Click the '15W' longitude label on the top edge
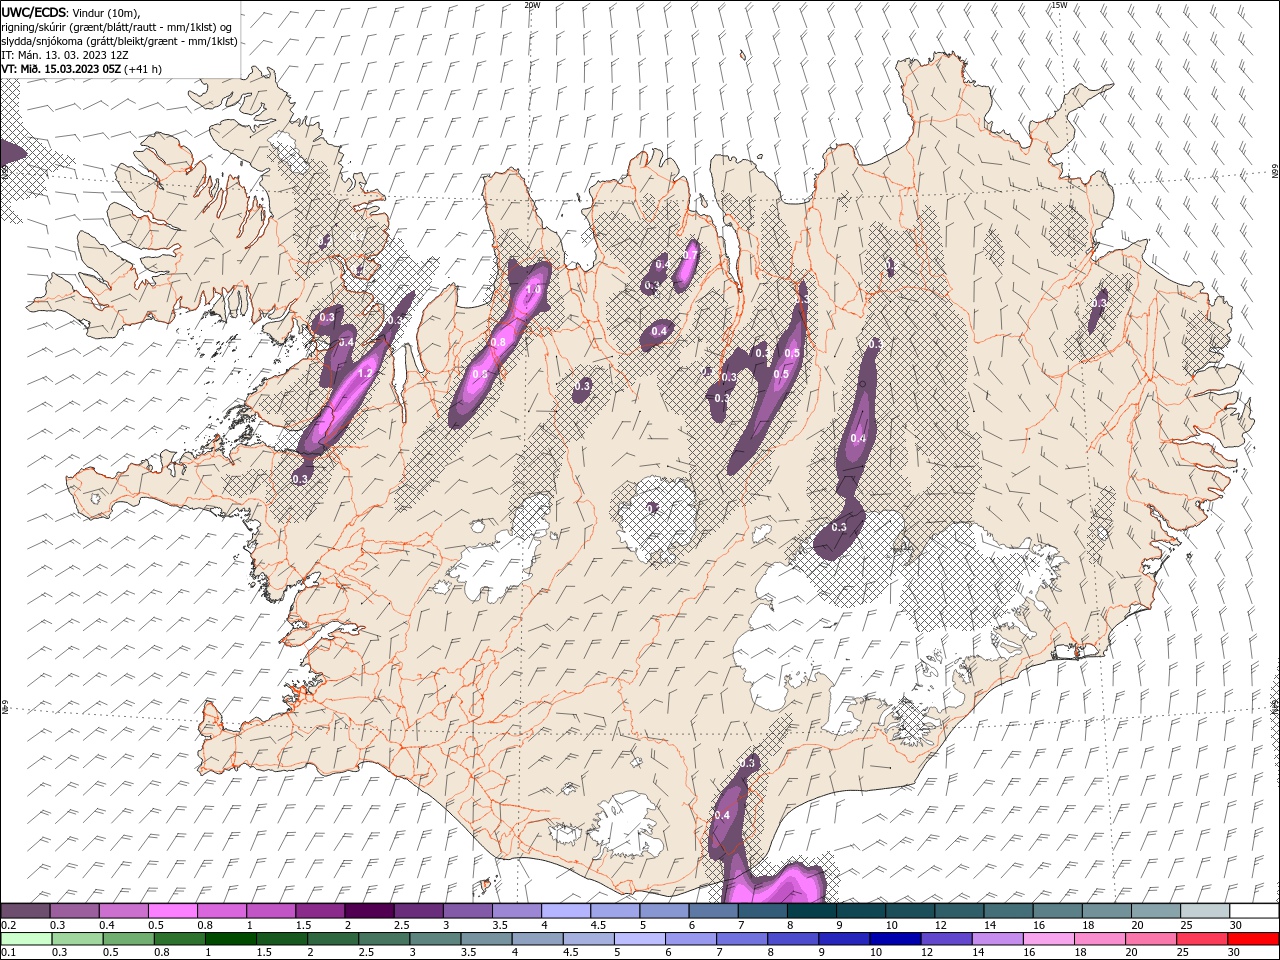Viewport: 1280px width, 960px height. (1059, 5)
